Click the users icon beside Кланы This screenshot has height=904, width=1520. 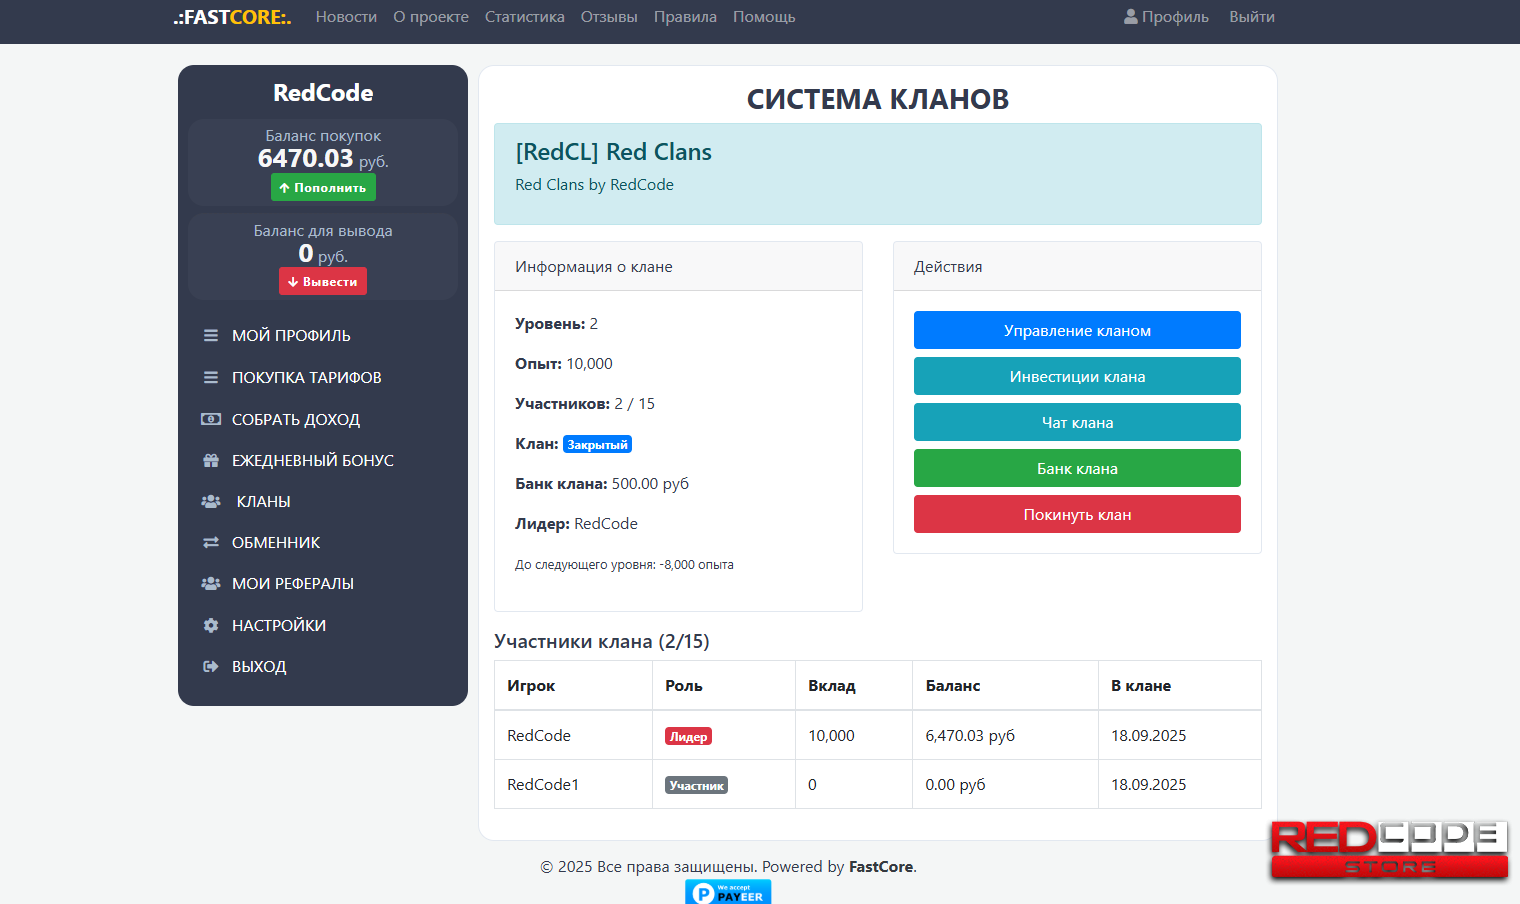pos(211,502)
